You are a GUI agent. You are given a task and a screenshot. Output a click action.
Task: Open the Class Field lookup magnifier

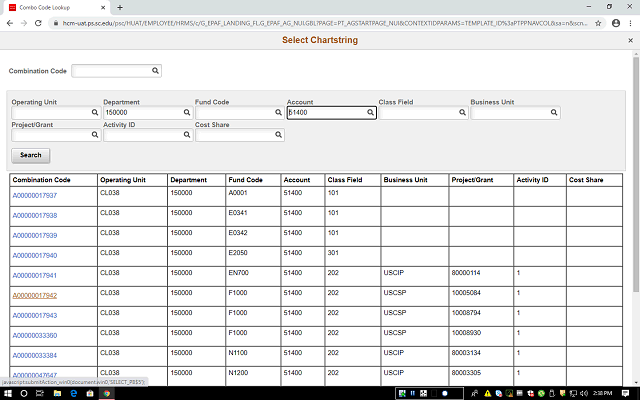point(462,112)
